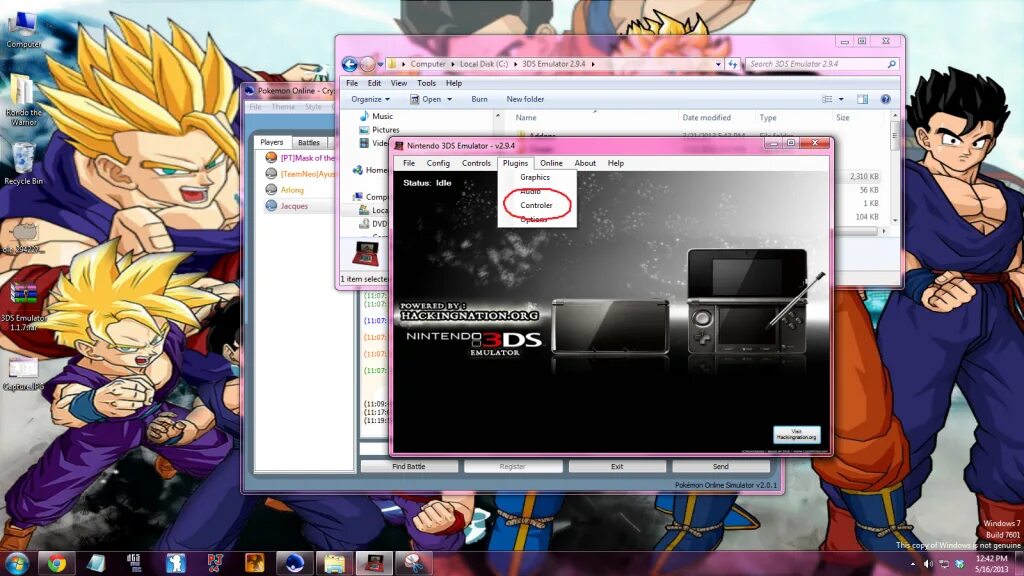Open emulator Controls menu

[x=476, y=163]
